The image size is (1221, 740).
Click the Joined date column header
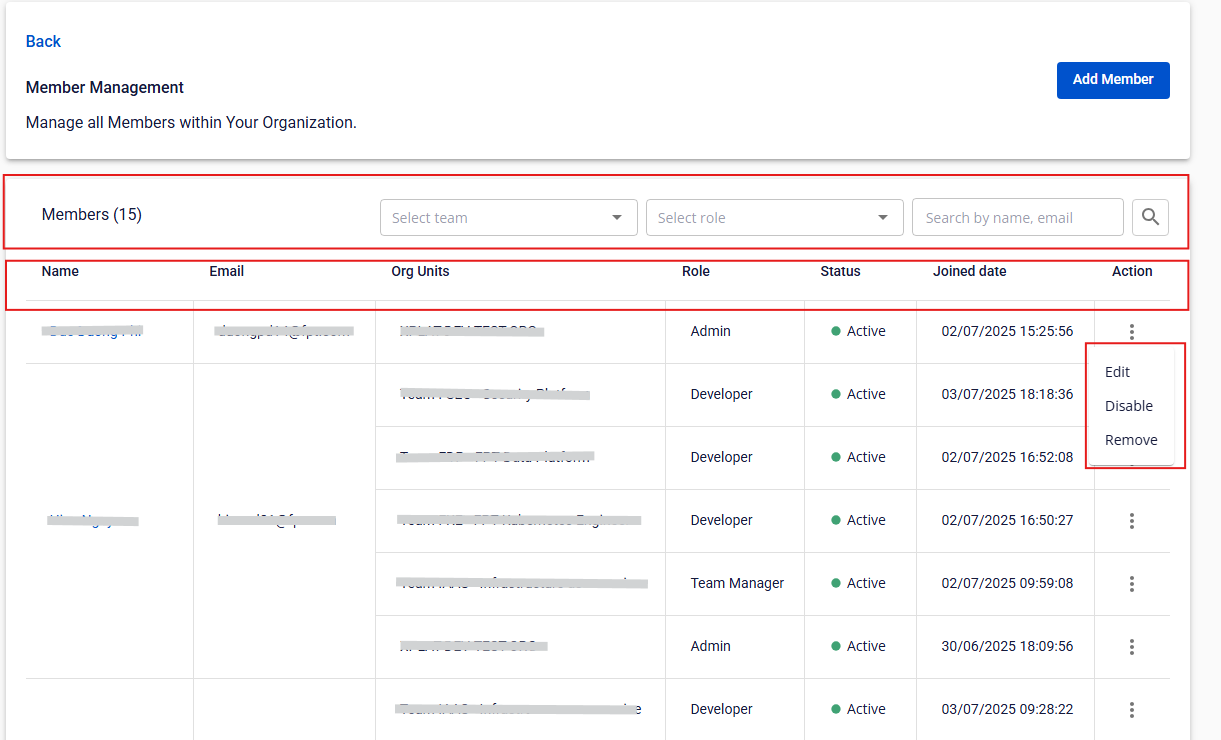coord(969,271)
